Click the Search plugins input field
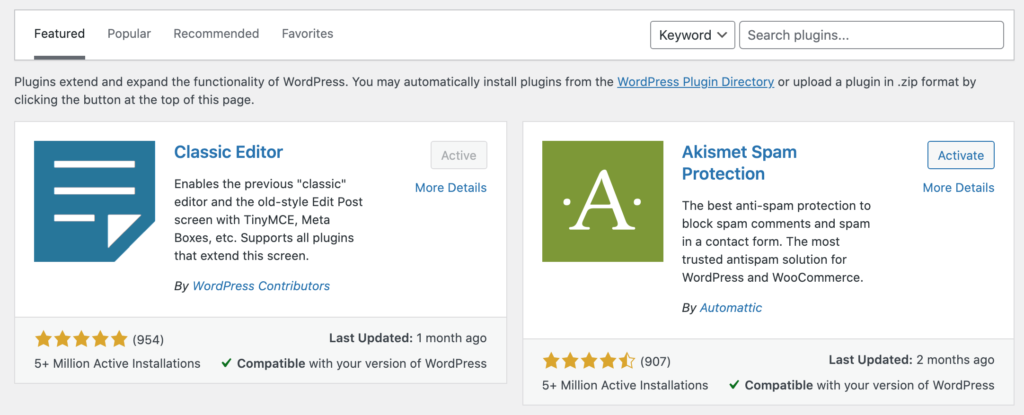Viewport: 1024px width, 415px height. pyautogui.click(x=871, y=35)
